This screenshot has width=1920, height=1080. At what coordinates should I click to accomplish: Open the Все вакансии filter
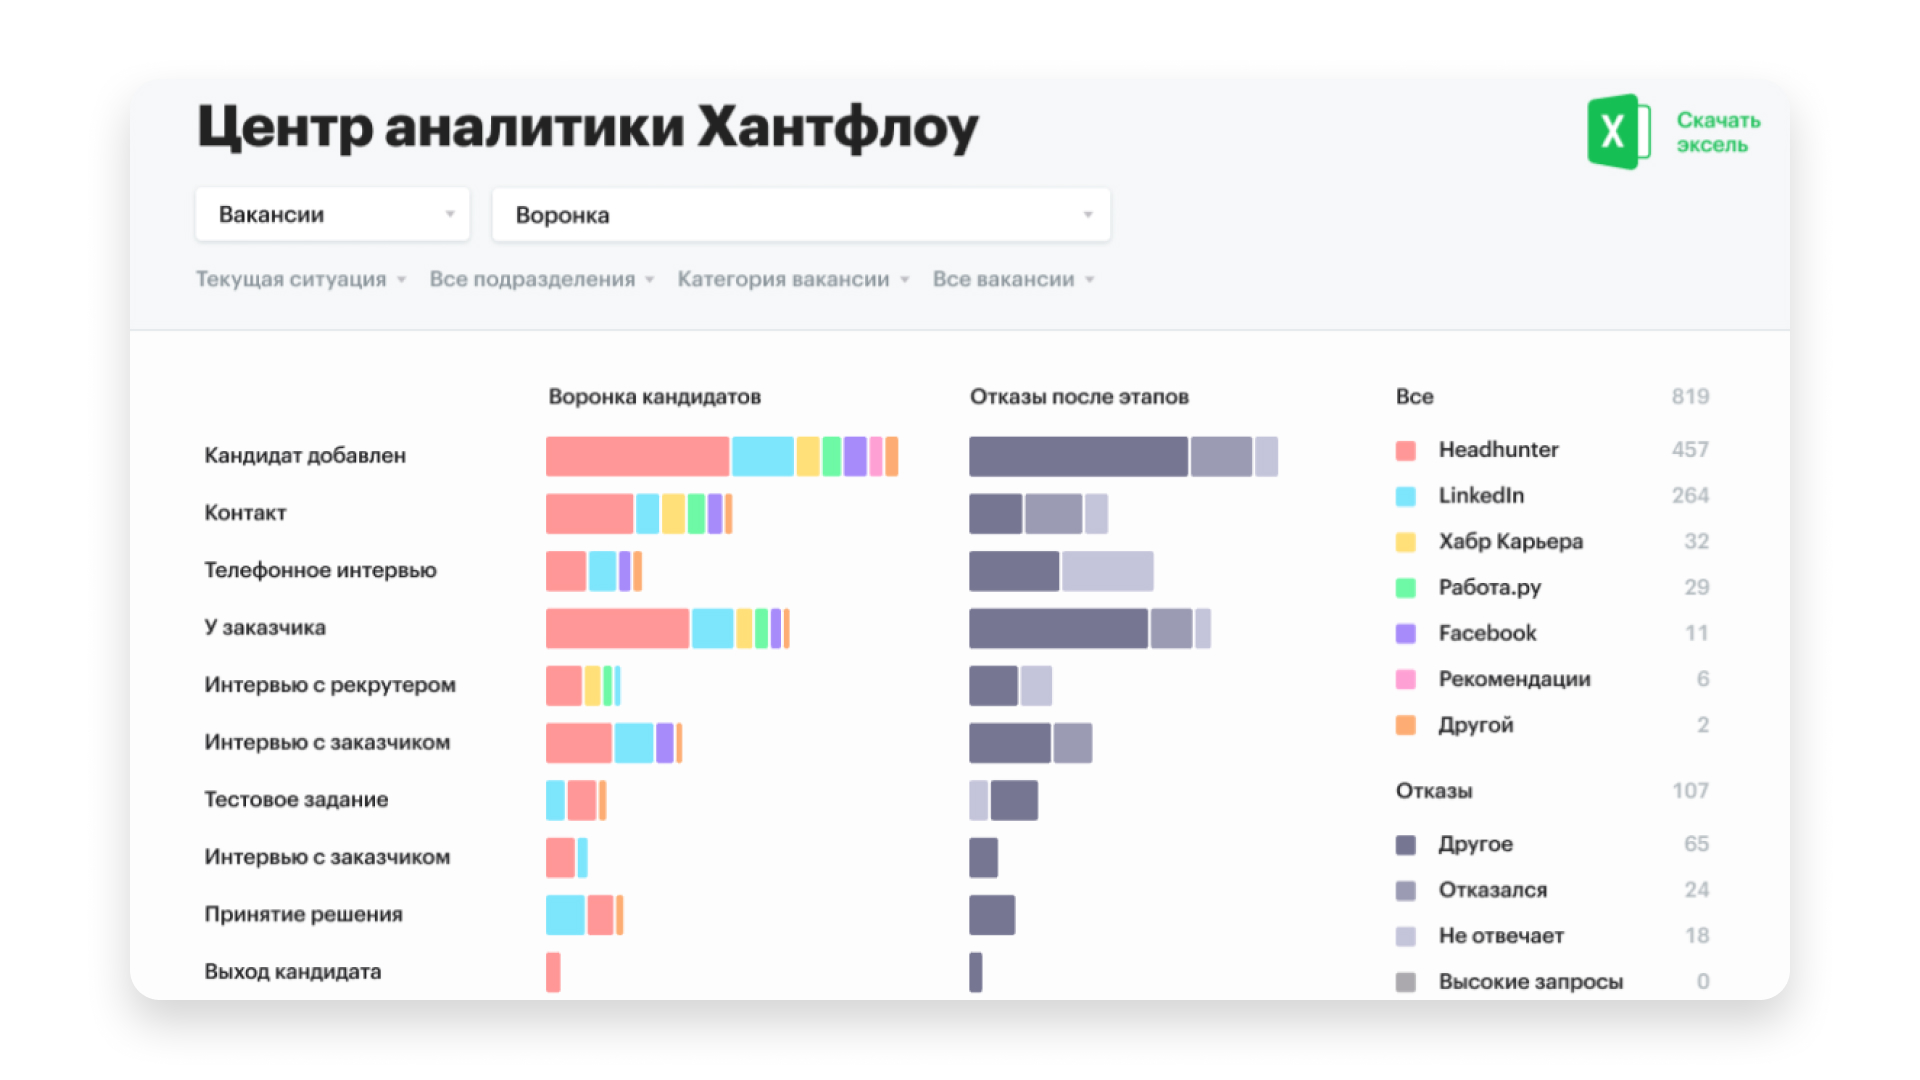[1012, 280]
